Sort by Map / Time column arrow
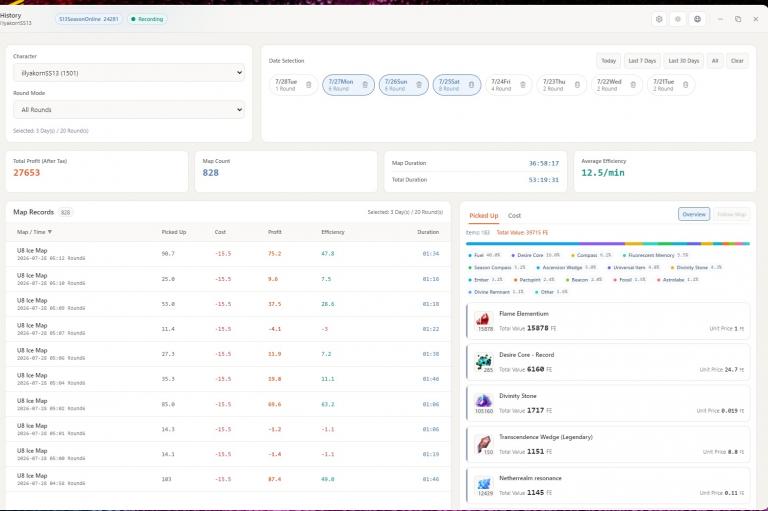This screenshot has height=511, width=768. pyautogui.click(x=49, y=232)
